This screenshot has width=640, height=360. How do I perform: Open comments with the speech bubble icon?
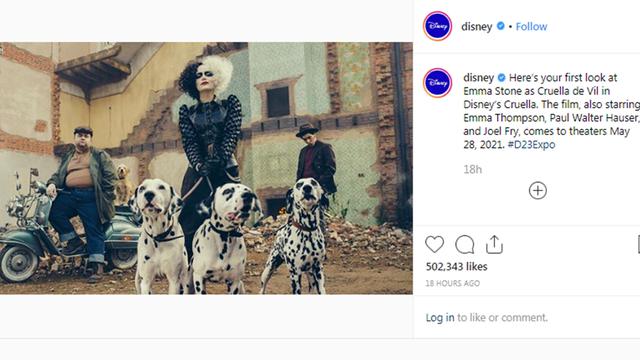tap(464, 244)
